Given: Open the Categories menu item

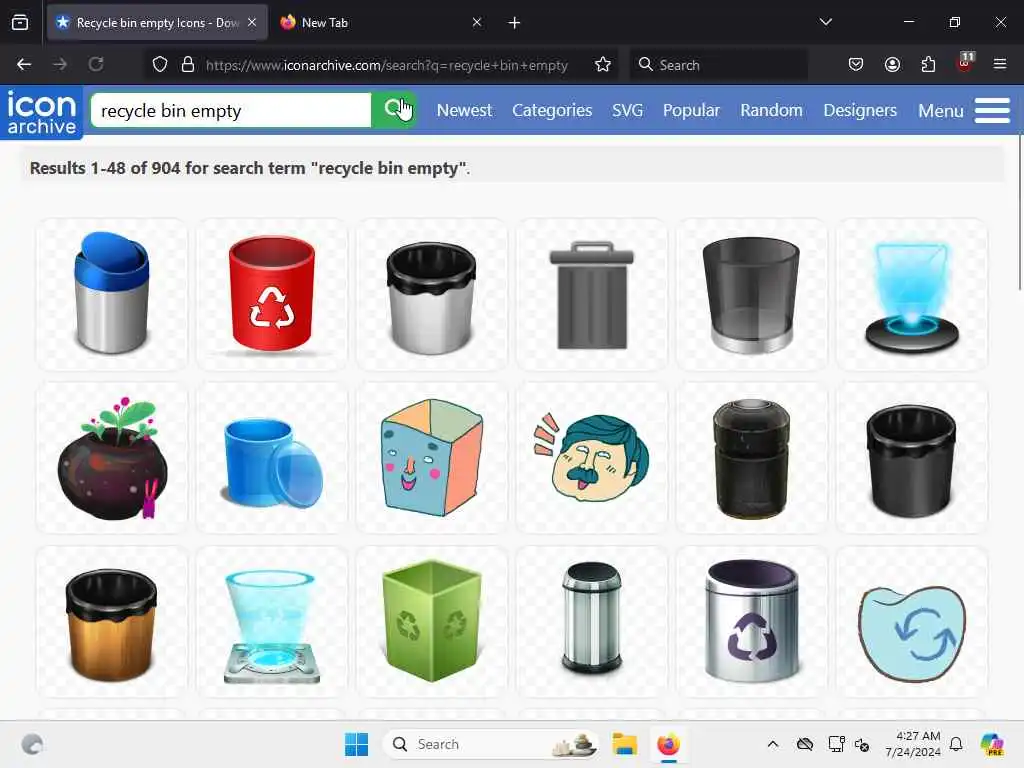Looking at the screenshot, I should 552,110.
